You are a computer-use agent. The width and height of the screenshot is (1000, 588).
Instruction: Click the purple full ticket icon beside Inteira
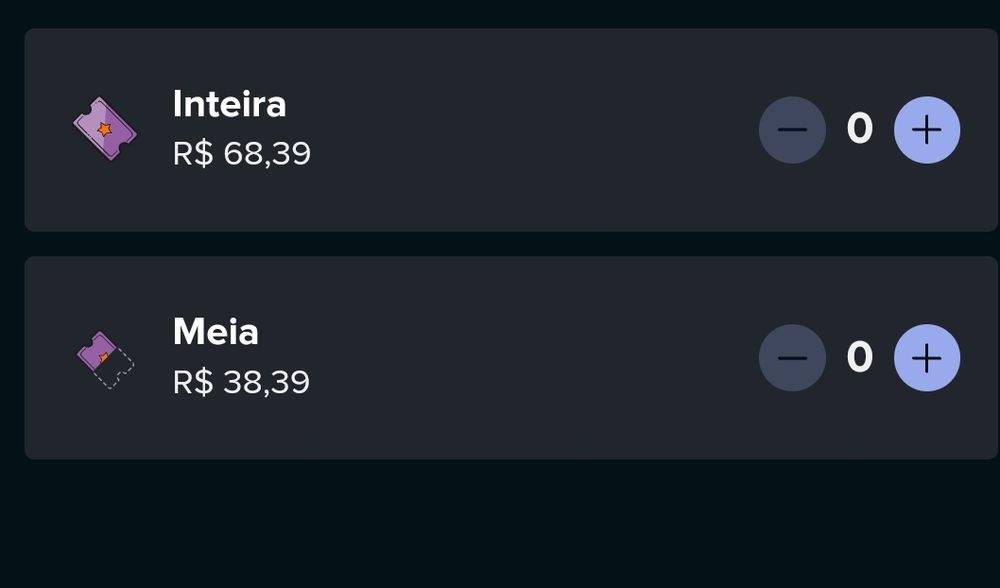click(x=105, y=129)
